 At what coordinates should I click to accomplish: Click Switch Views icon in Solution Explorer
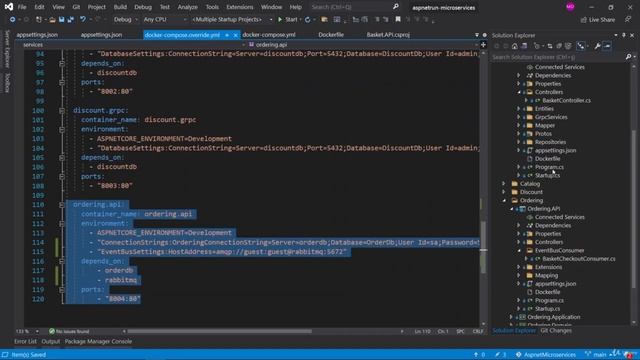524,46
